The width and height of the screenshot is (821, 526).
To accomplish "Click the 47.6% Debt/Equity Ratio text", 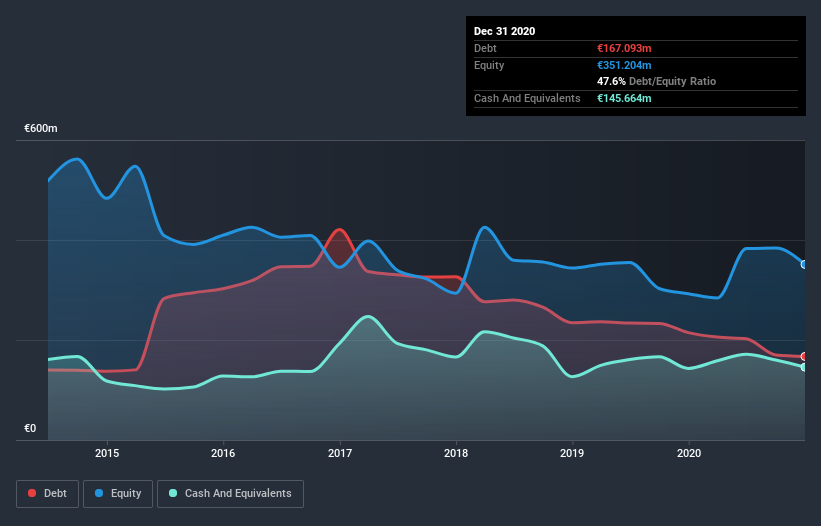I will (x=657, y=81).
